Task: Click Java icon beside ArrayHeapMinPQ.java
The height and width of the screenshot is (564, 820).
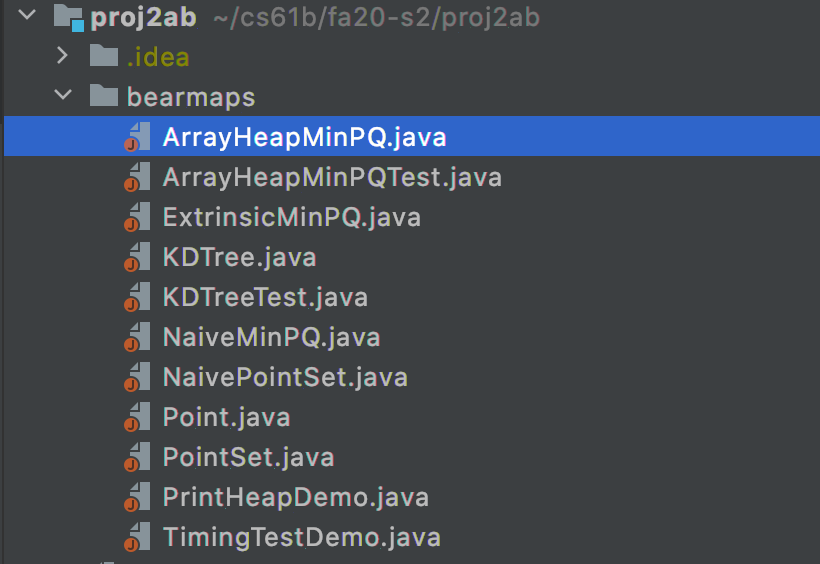Action: point(137,137)
